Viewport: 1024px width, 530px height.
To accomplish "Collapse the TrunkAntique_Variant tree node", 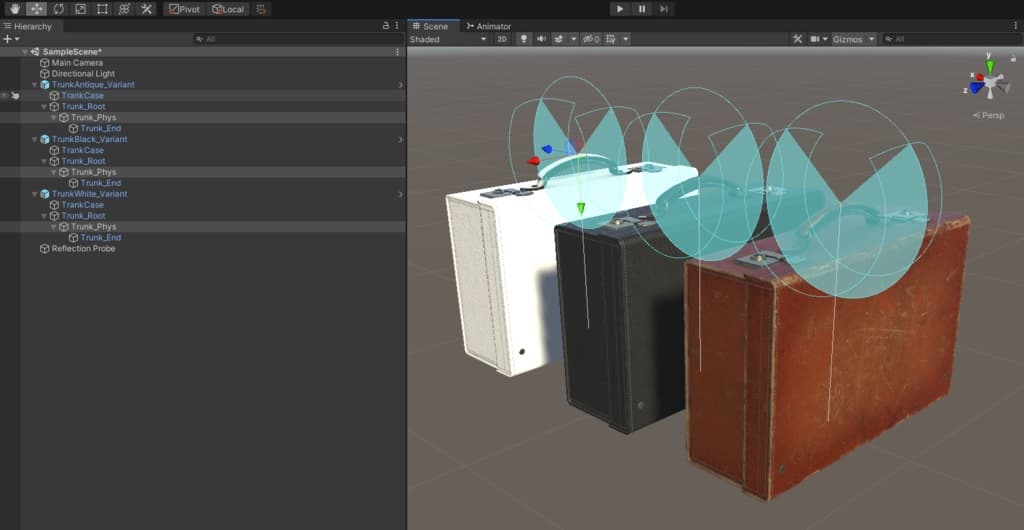I will 34,85.
